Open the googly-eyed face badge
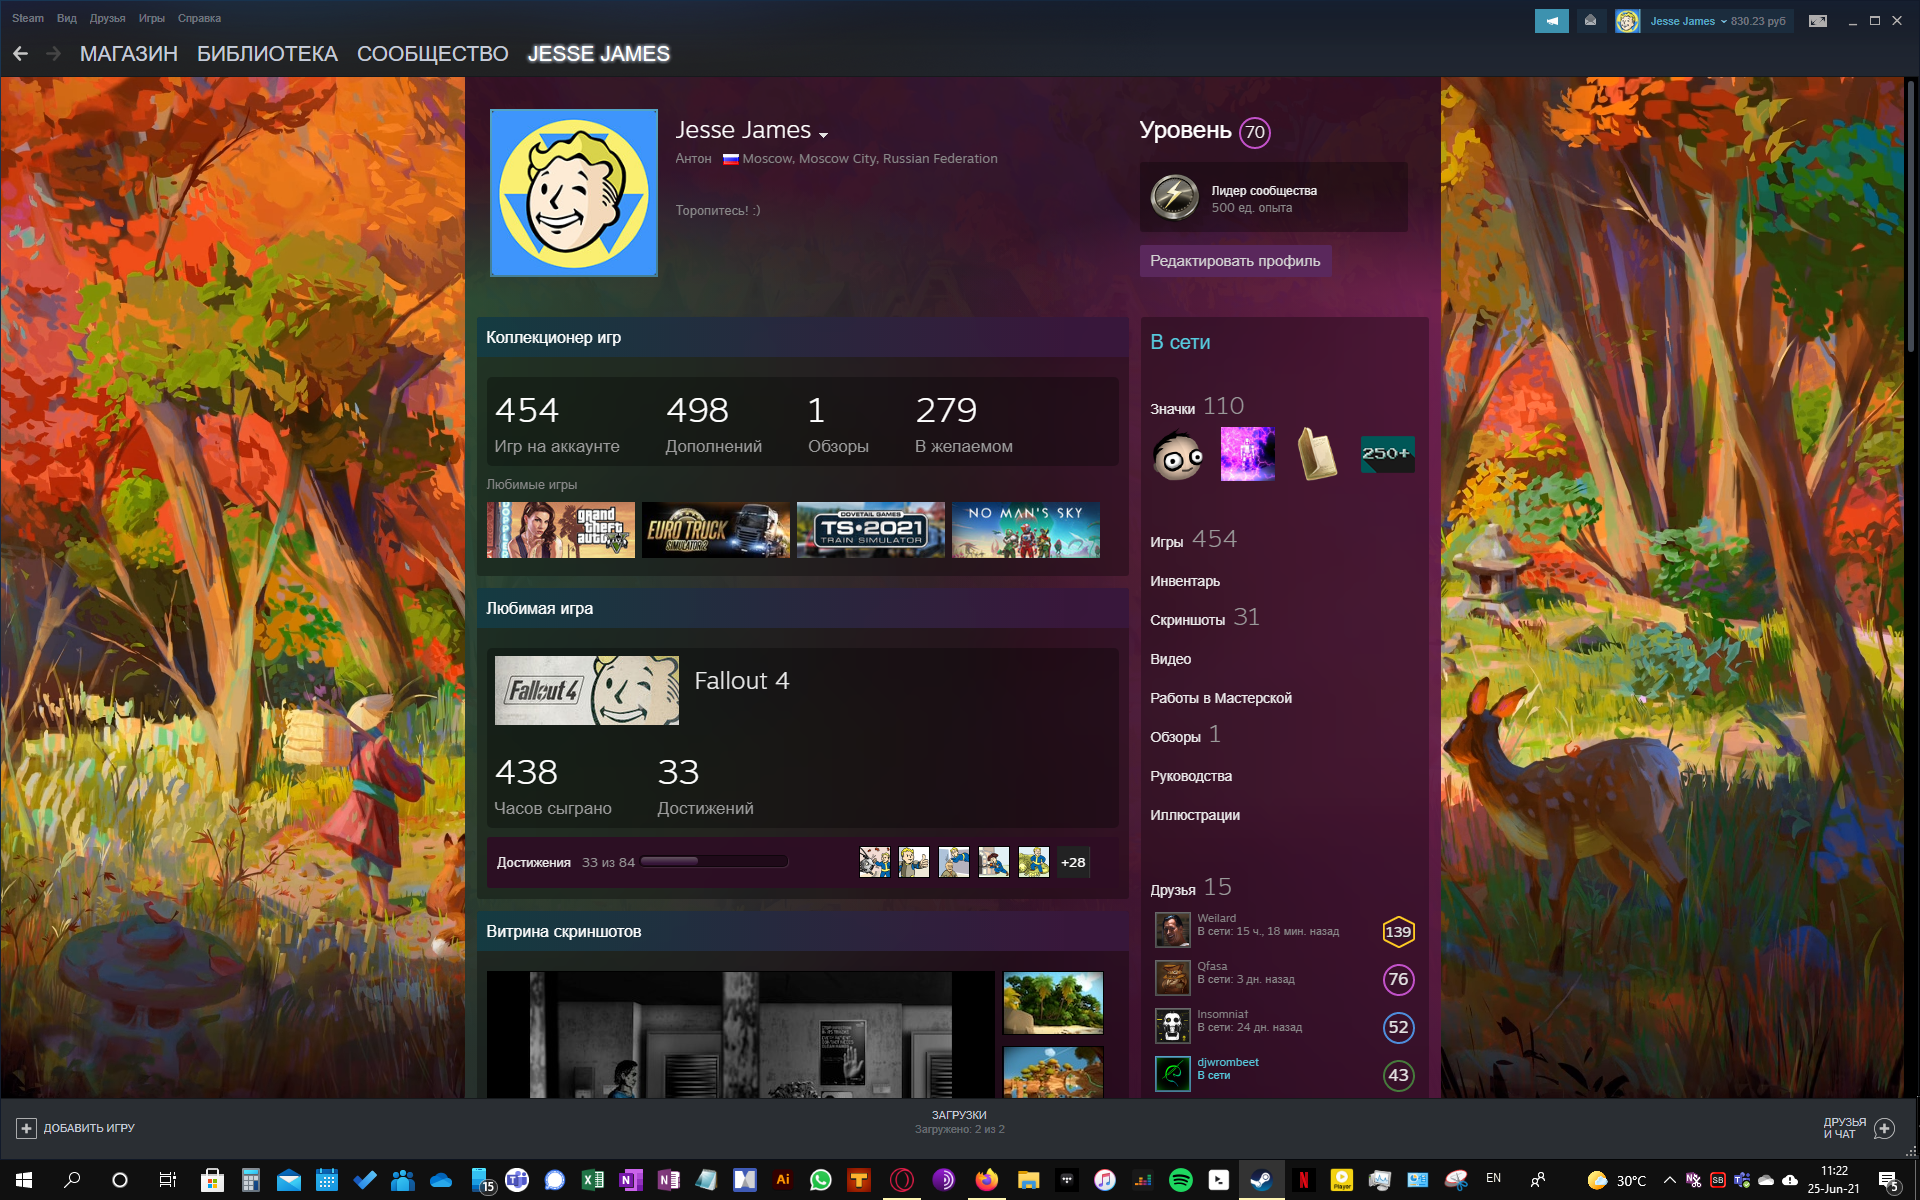Image resolution: width=1920 pixels, height=1200 pixels. click(x=1177, y=455)
